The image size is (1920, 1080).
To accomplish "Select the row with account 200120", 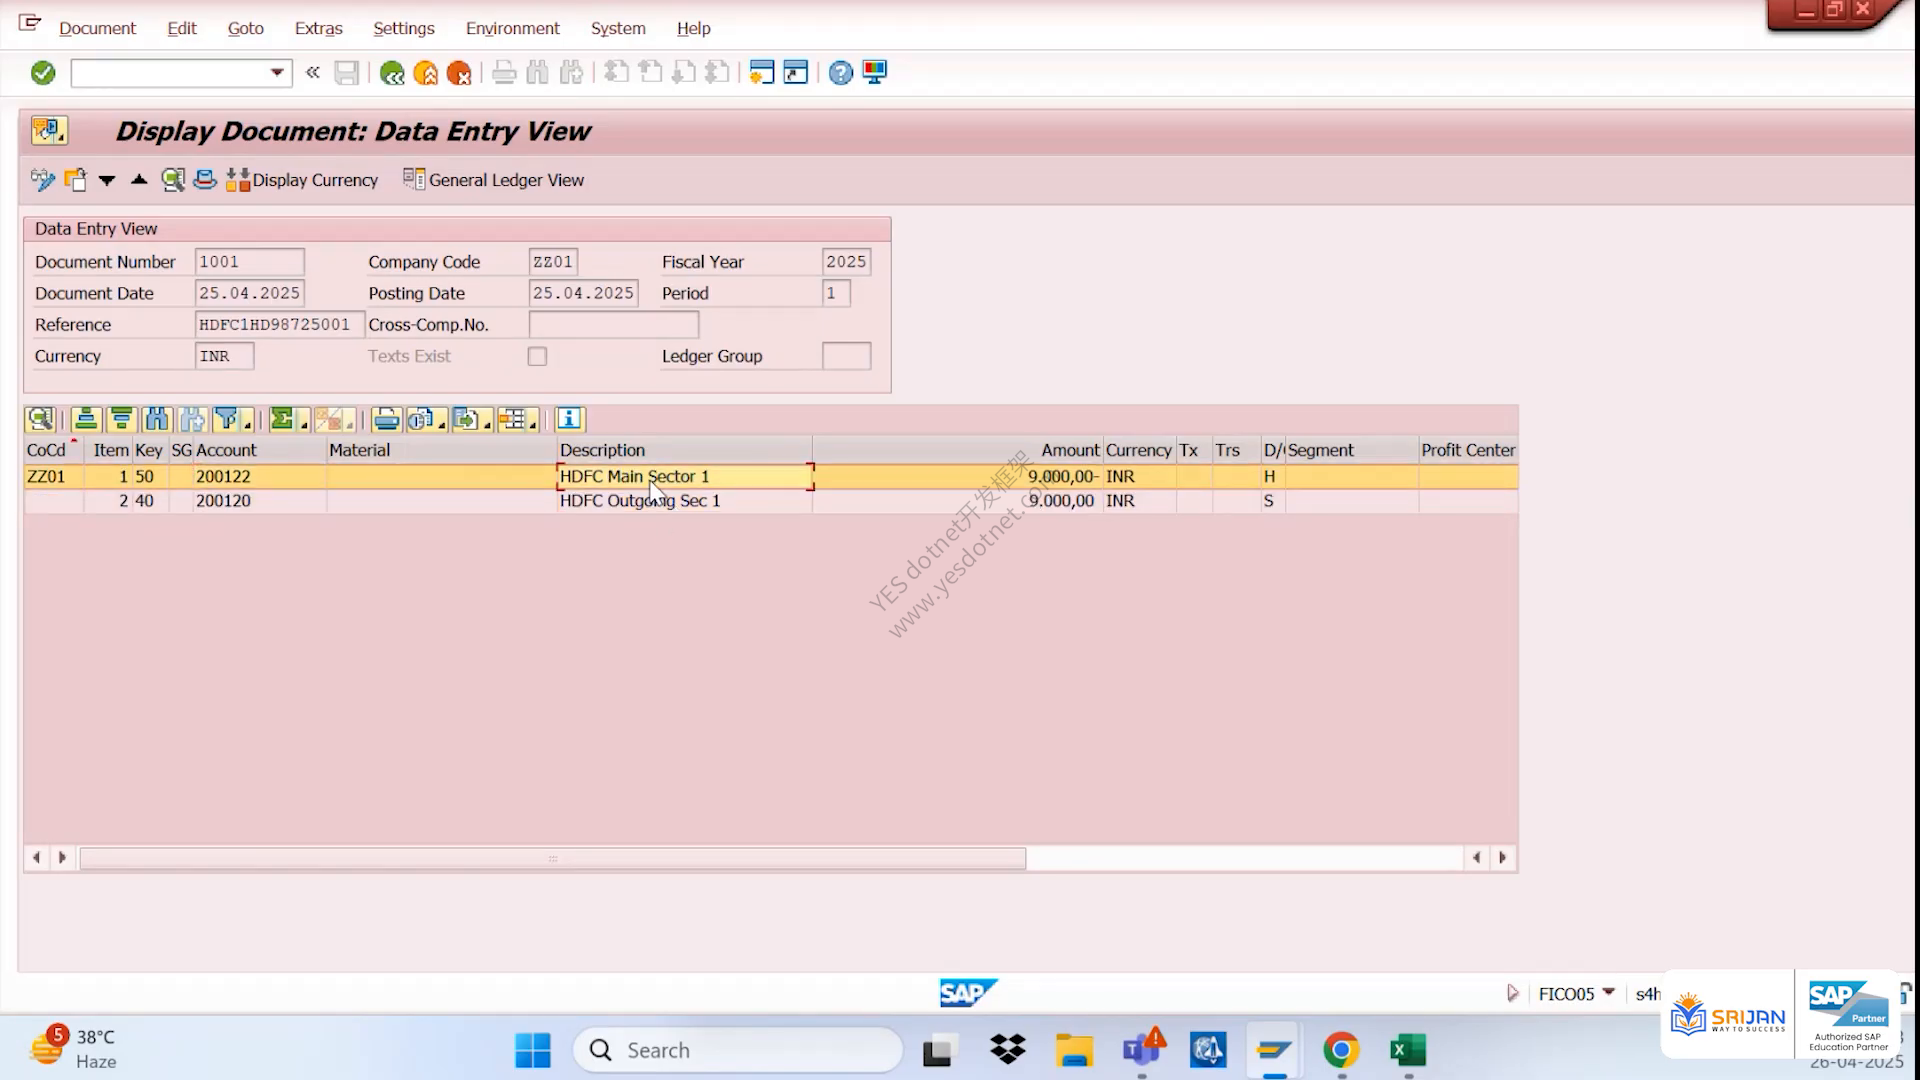I will click(770, 501).
